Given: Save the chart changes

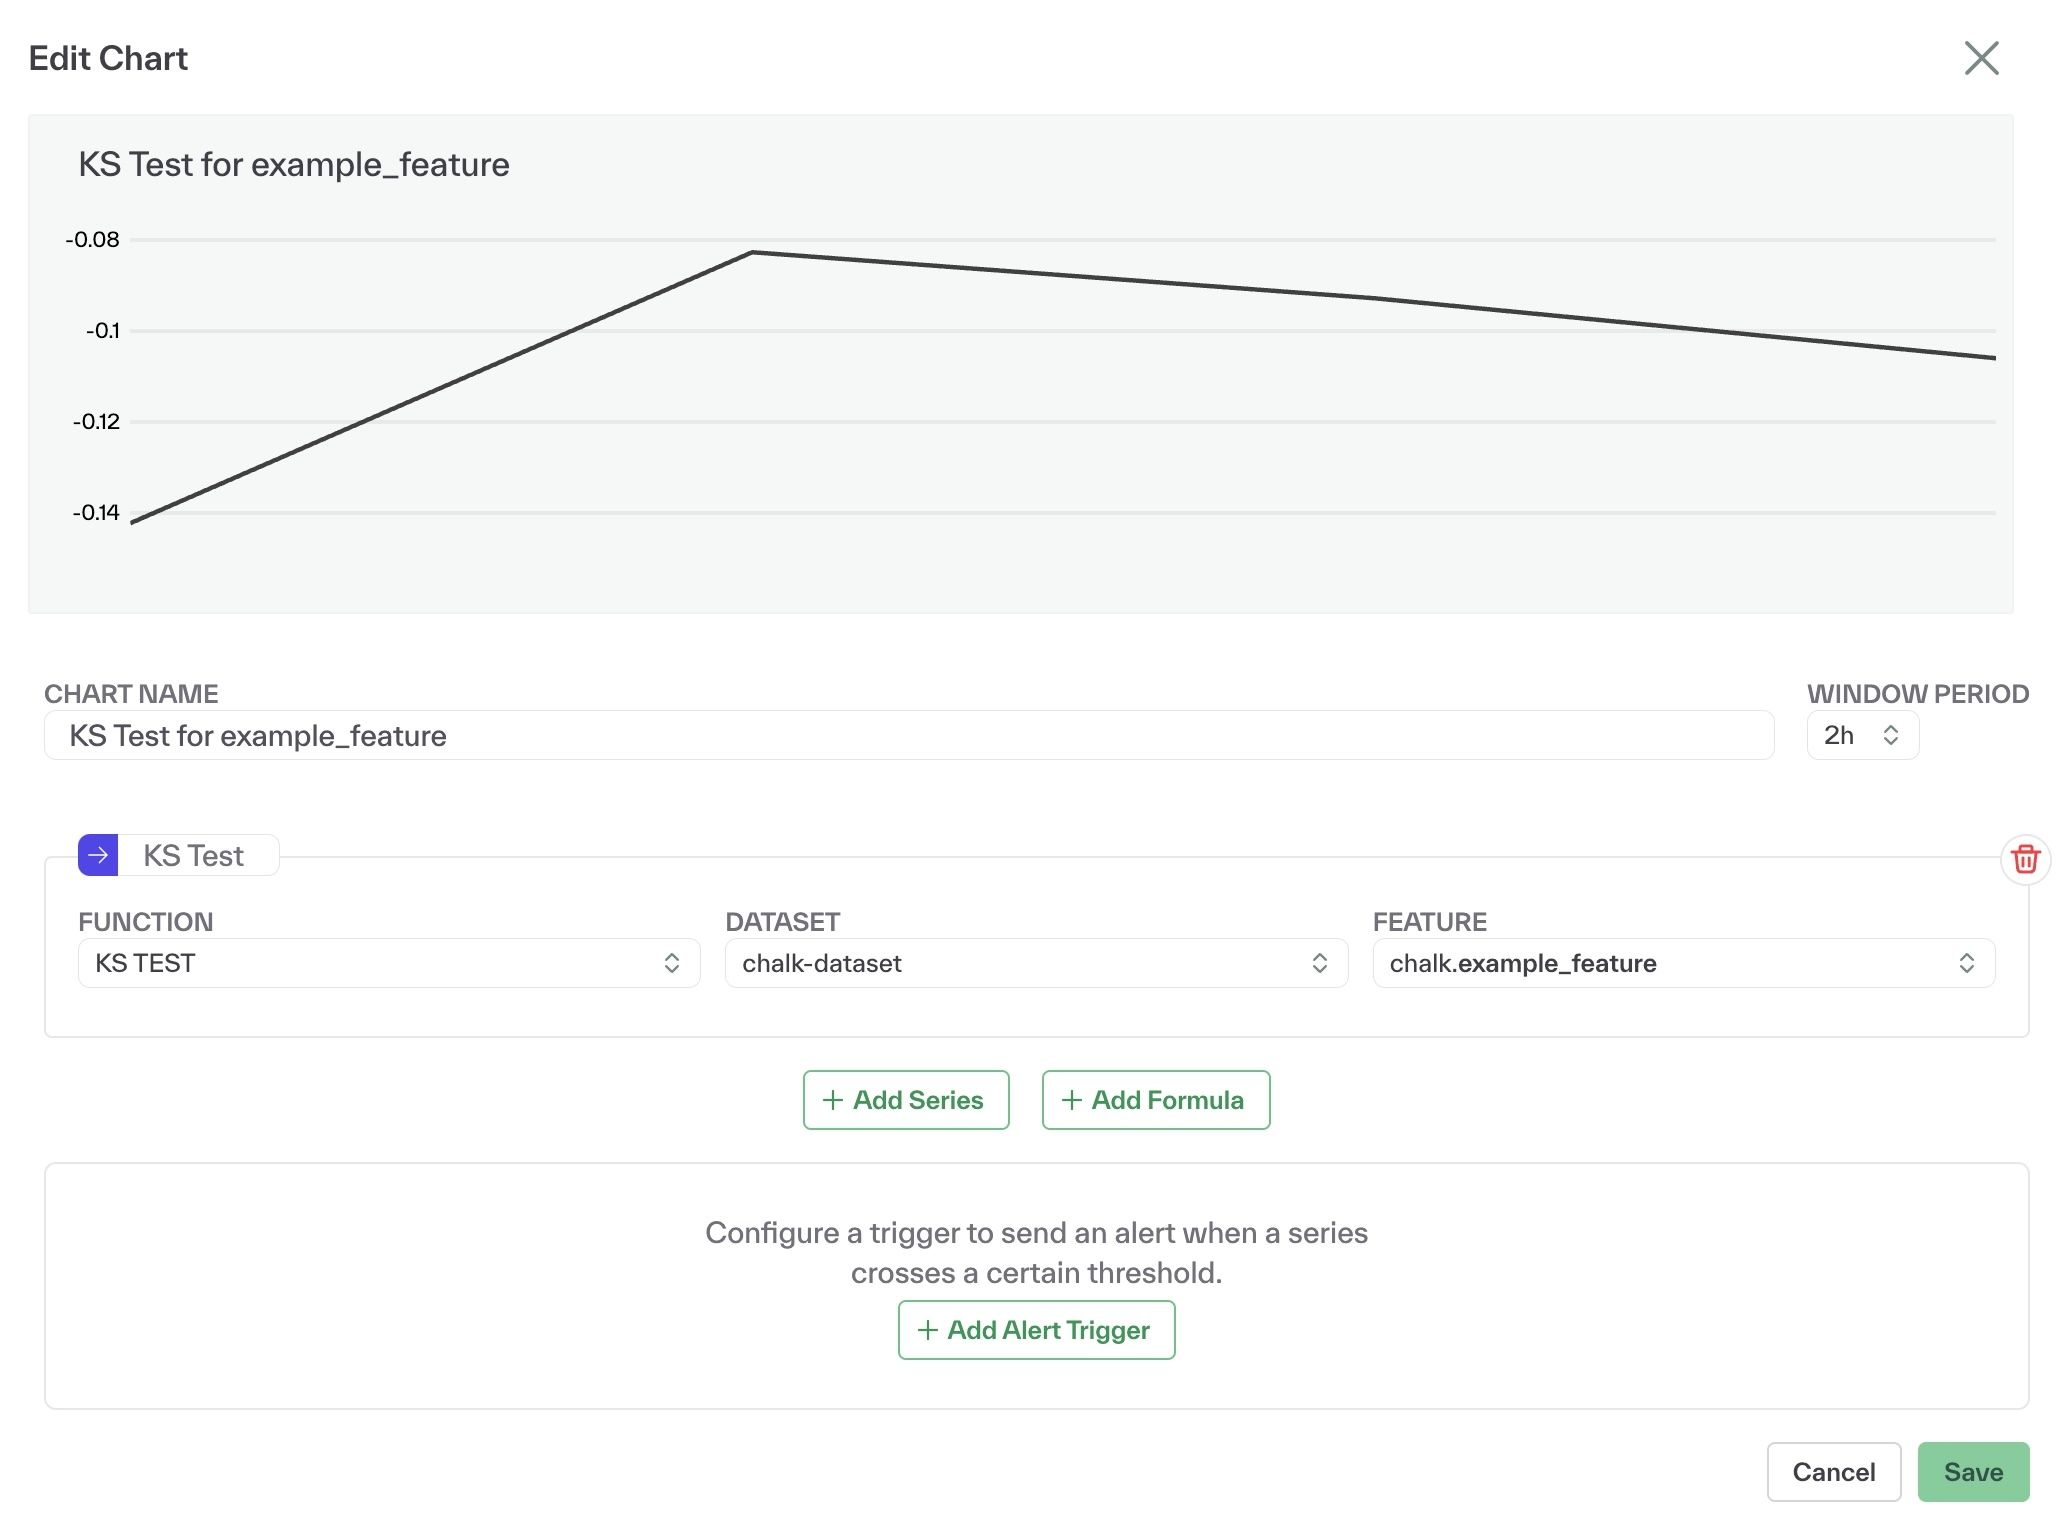Looking at the screenshot, I should [1972, 1472].
